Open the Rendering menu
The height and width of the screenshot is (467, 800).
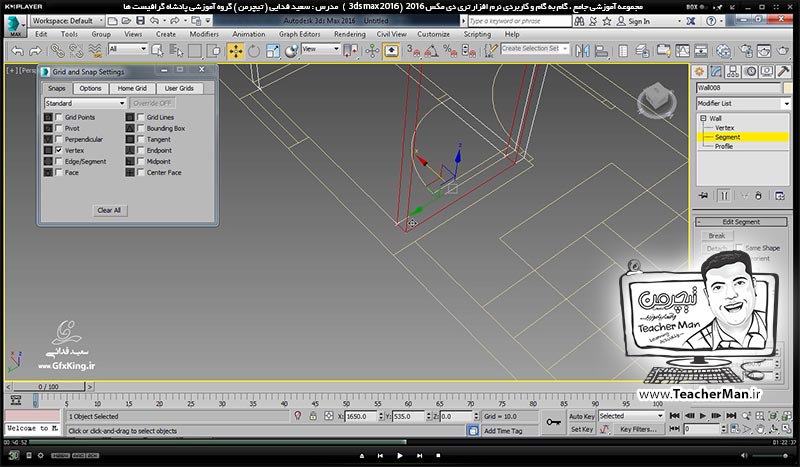pos(349,34)
